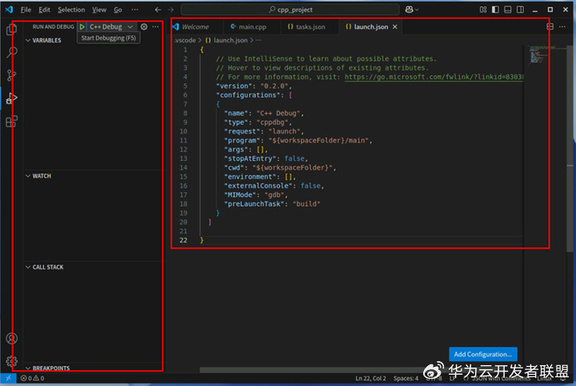576x386 pixels.
Task: Click line number 22 in the gutter
Action: [183, 240]
